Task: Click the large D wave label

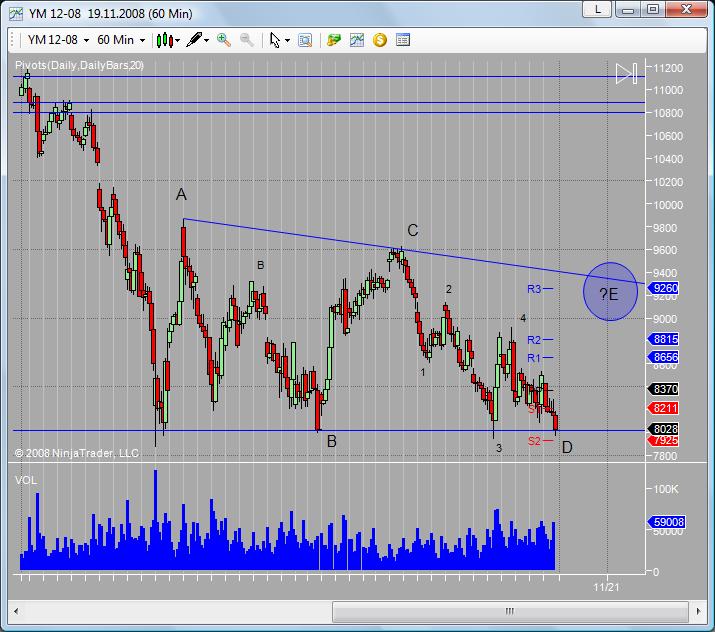Action: tap(567, 447)
